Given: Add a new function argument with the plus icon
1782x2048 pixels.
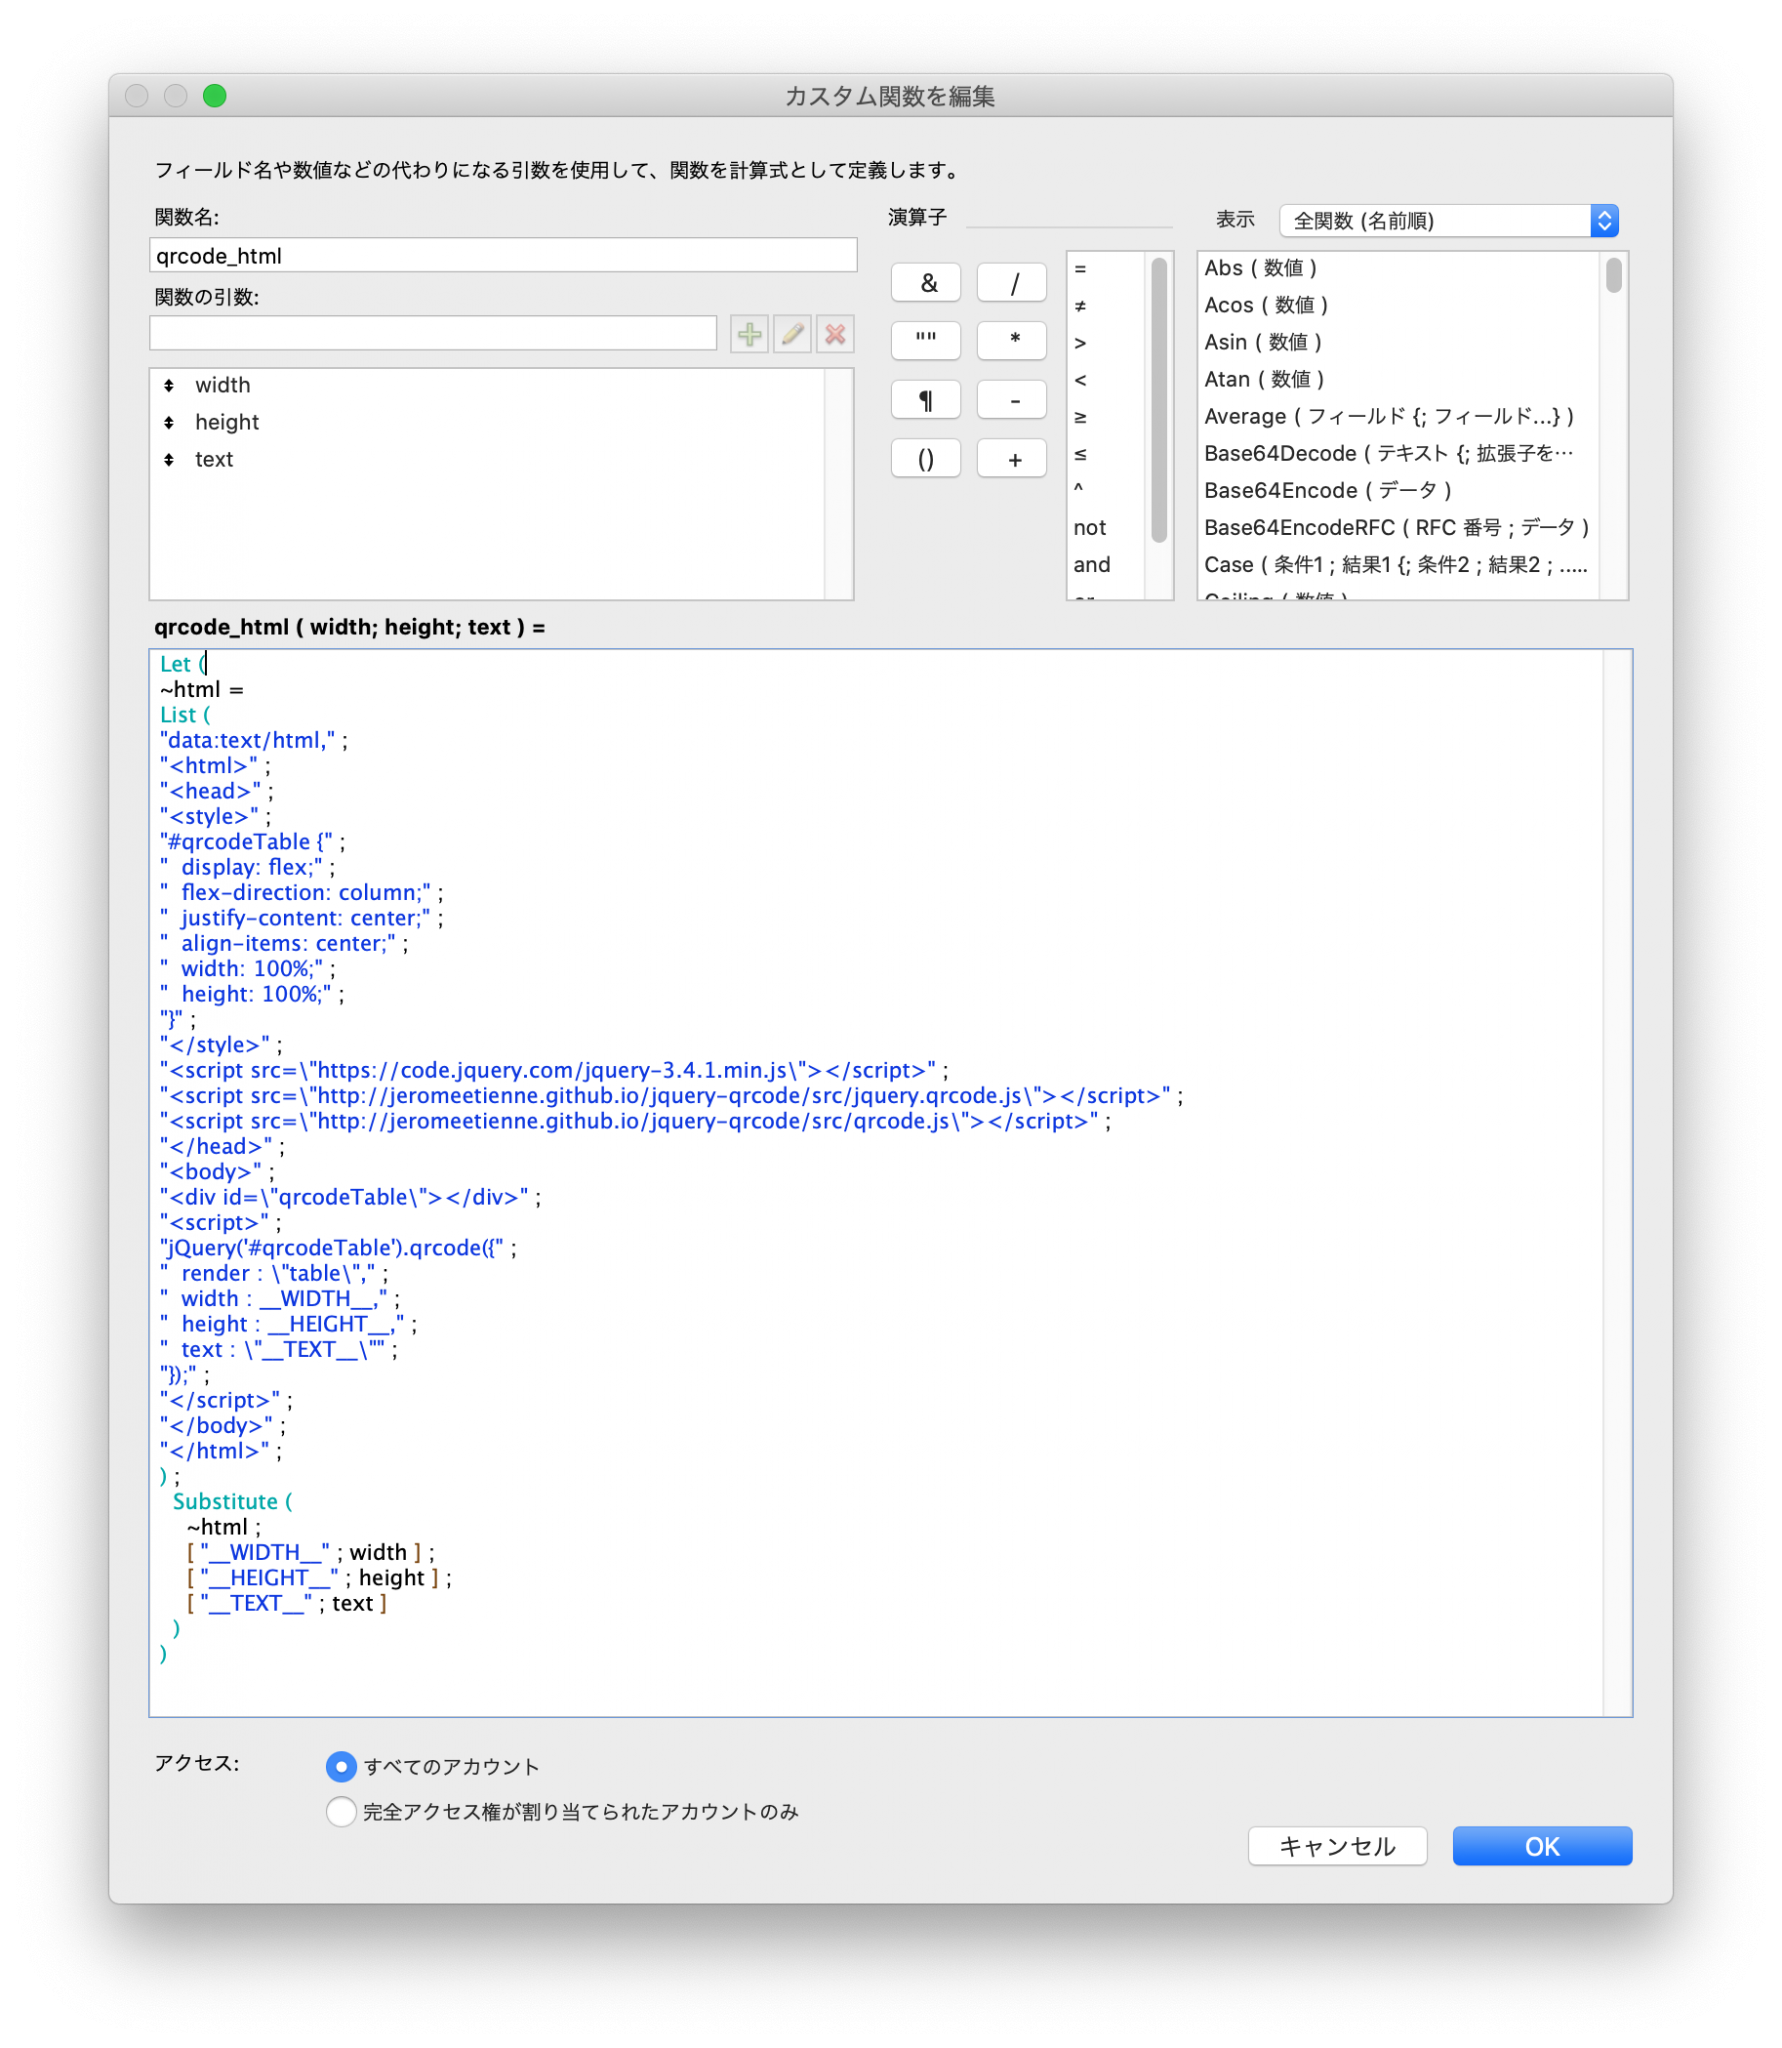Looking at the screenshot, I should point(749,335).
